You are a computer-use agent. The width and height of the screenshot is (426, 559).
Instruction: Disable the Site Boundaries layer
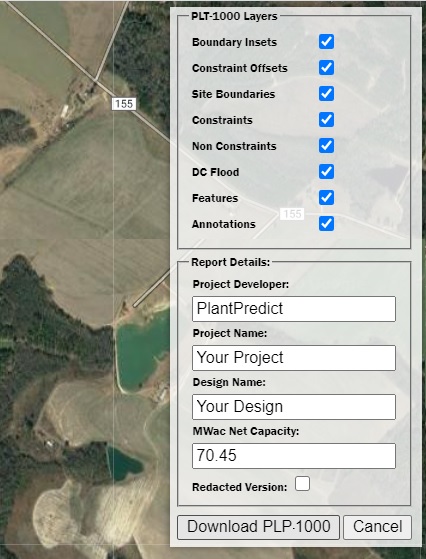(326, 94)
